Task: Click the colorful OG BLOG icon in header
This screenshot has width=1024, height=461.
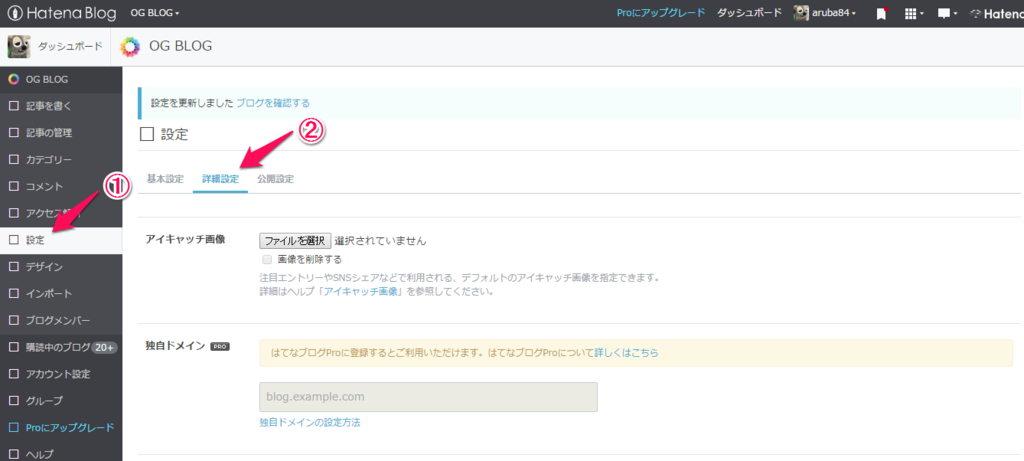Action: (131, 46)
